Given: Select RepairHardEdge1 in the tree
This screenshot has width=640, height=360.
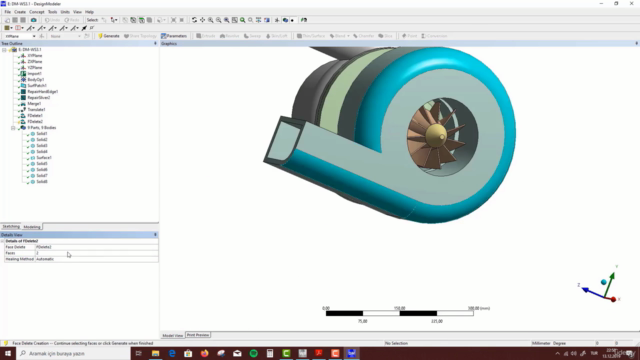Looking at the screenshot, I should tap(42, 92).
